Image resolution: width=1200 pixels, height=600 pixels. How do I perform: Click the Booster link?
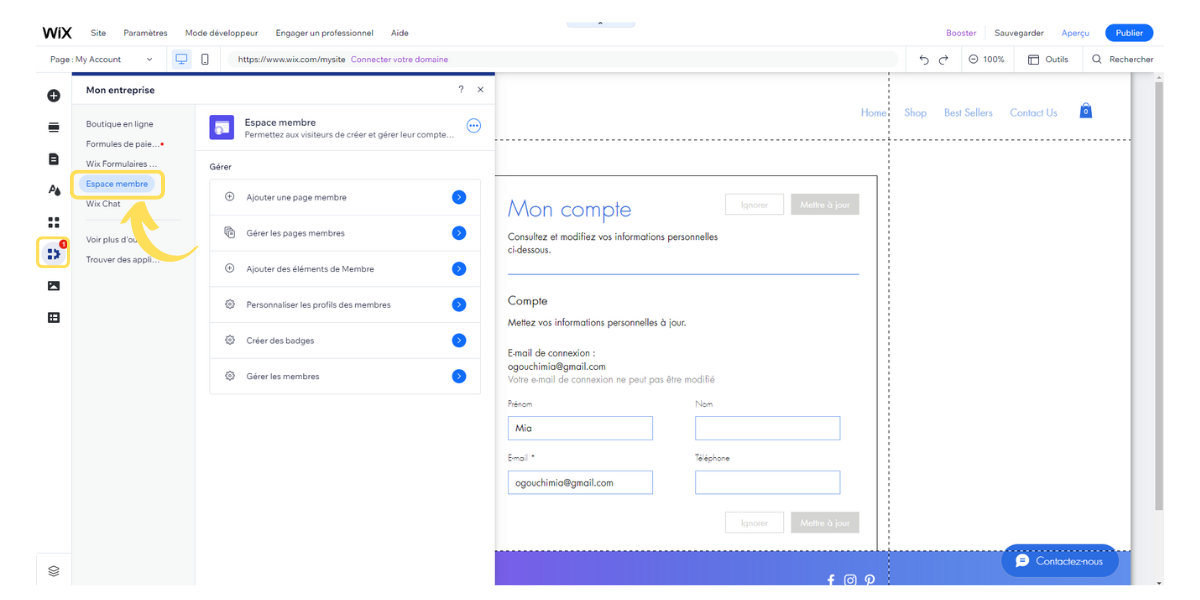961,33
